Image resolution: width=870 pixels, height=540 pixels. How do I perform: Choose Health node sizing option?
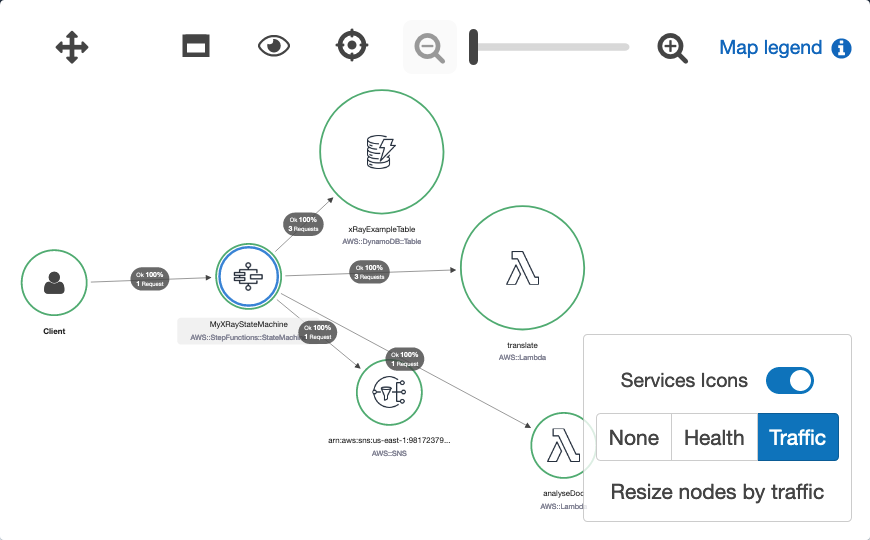[x=714, y=437]
